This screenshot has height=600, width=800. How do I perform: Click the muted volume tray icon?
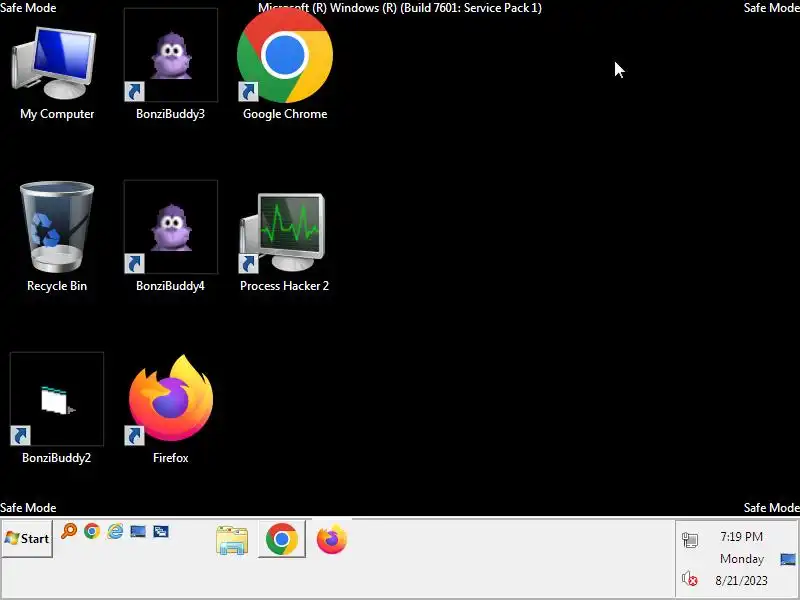point(690,579)
